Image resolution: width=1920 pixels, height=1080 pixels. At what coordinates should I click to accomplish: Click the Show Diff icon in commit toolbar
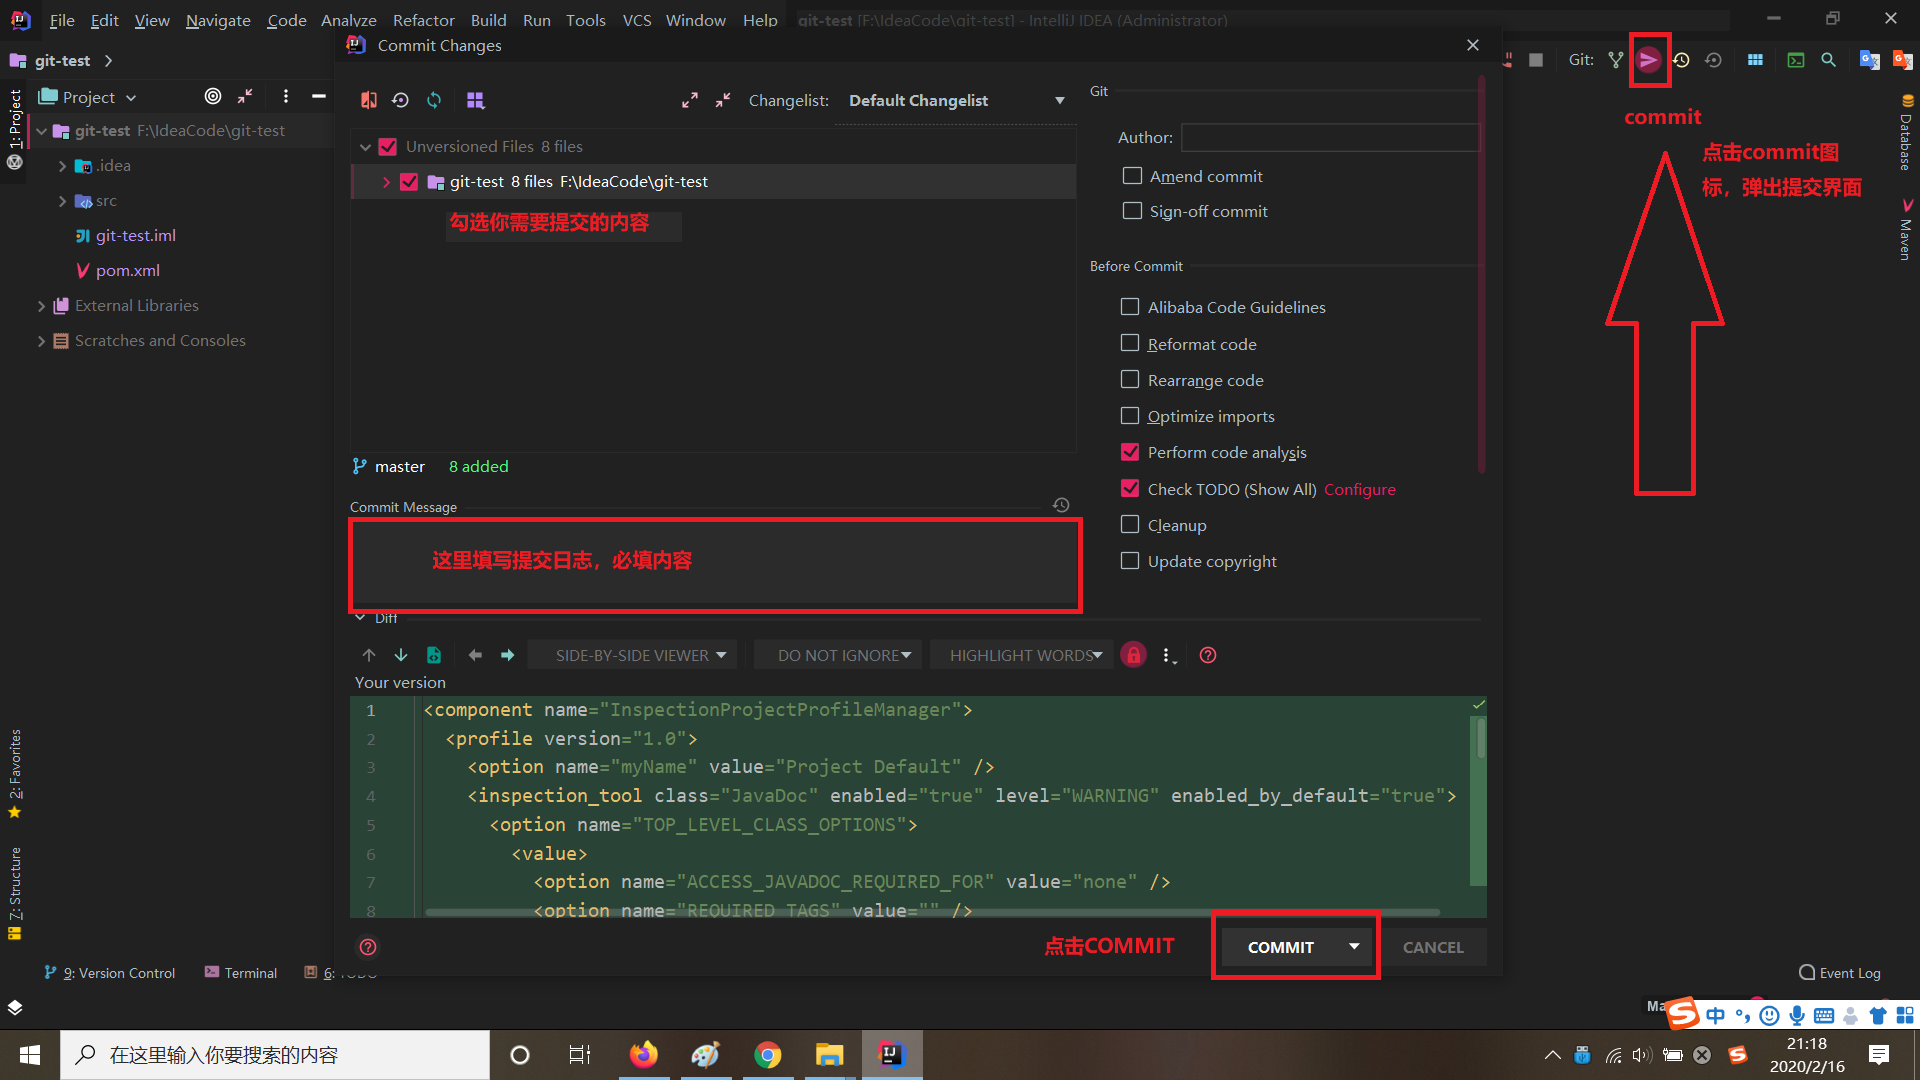pos(369,100)
